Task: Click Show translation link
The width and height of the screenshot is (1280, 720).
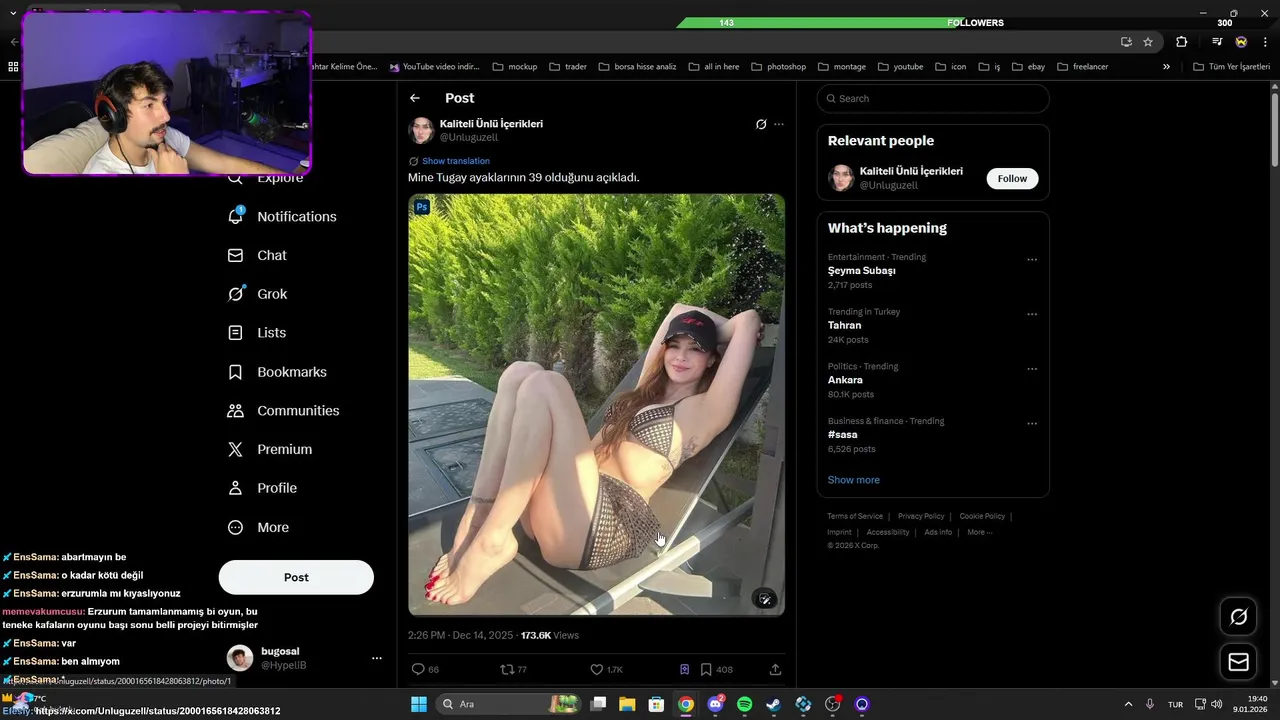Action: coord(455,161)
